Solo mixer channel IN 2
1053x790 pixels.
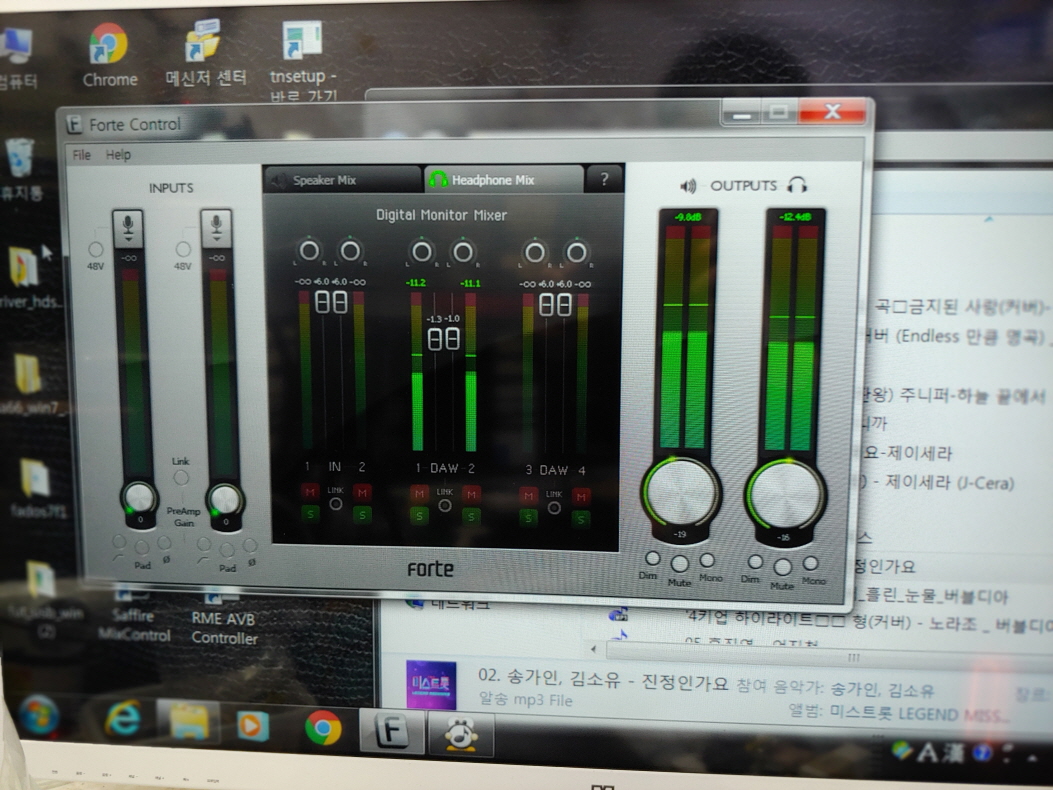362,515
